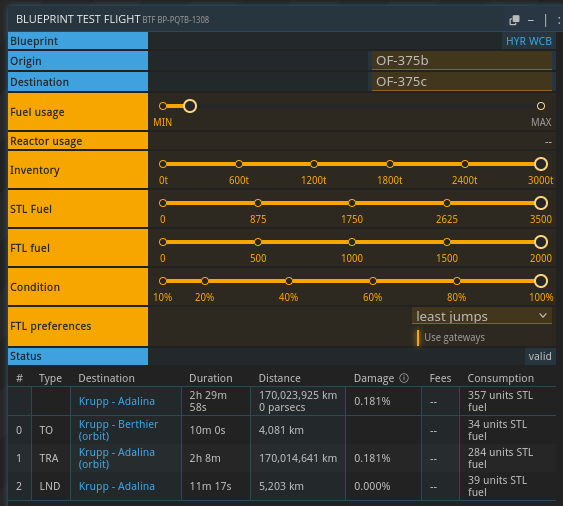Set Fuel usage slider to MAX
The height and width of the screenshot is (506, 563).
(x=541, y=106)
